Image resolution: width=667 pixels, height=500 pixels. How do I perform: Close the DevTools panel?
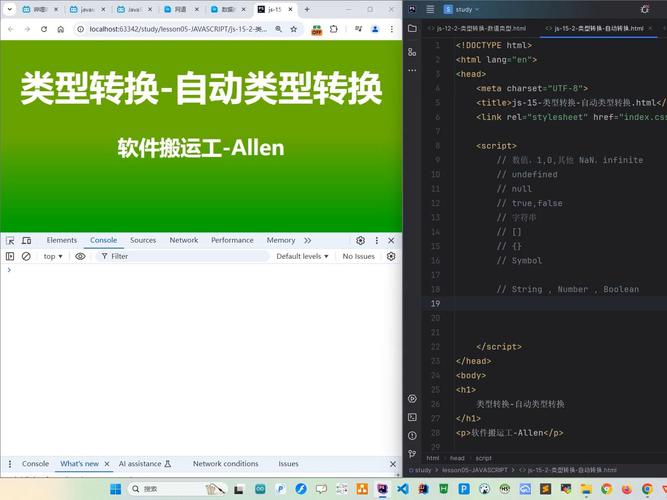coord(391,240)
